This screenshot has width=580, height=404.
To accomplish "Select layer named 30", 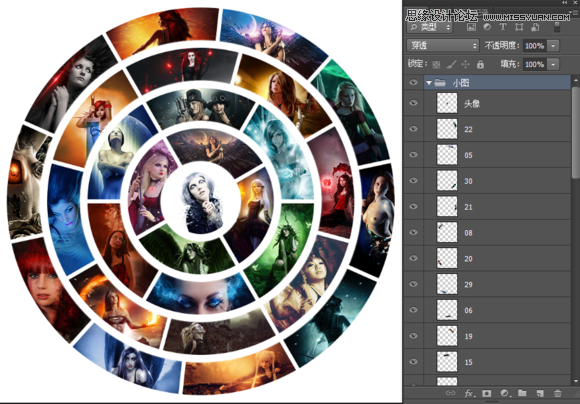I will coord(468,181).
